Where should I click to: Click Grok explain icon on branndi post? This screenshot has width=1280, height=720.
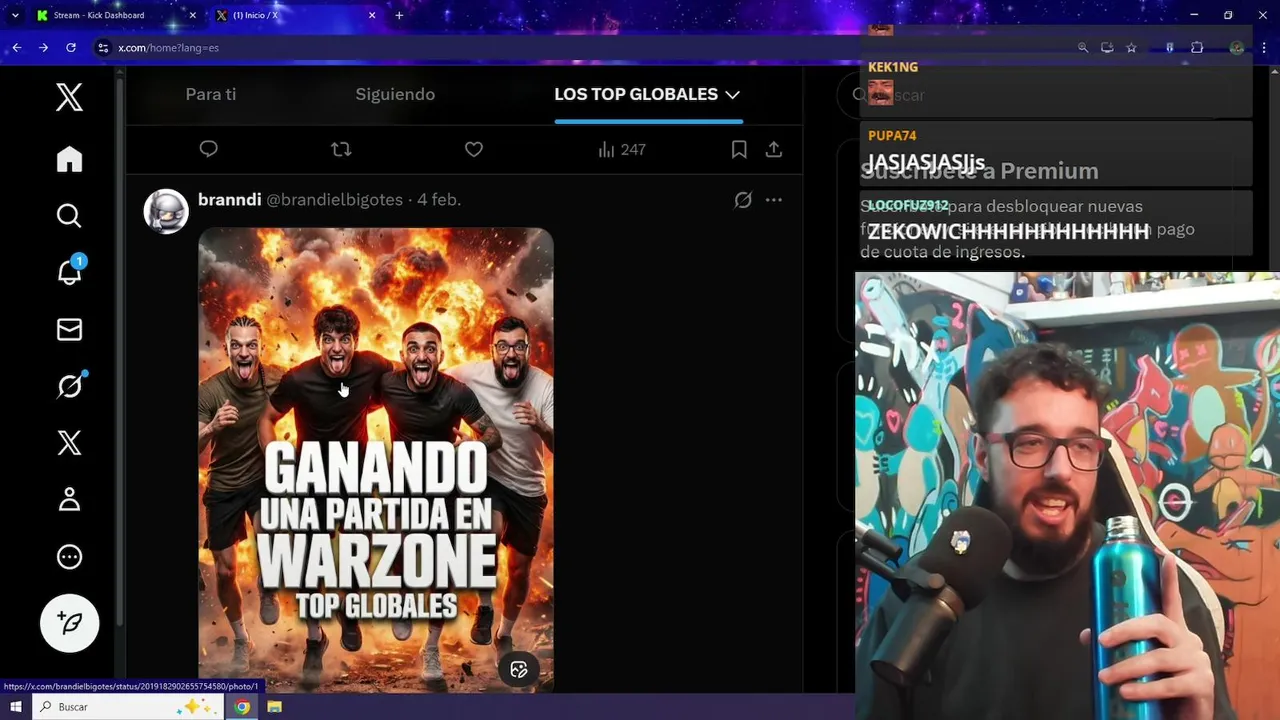click(743, 200)
